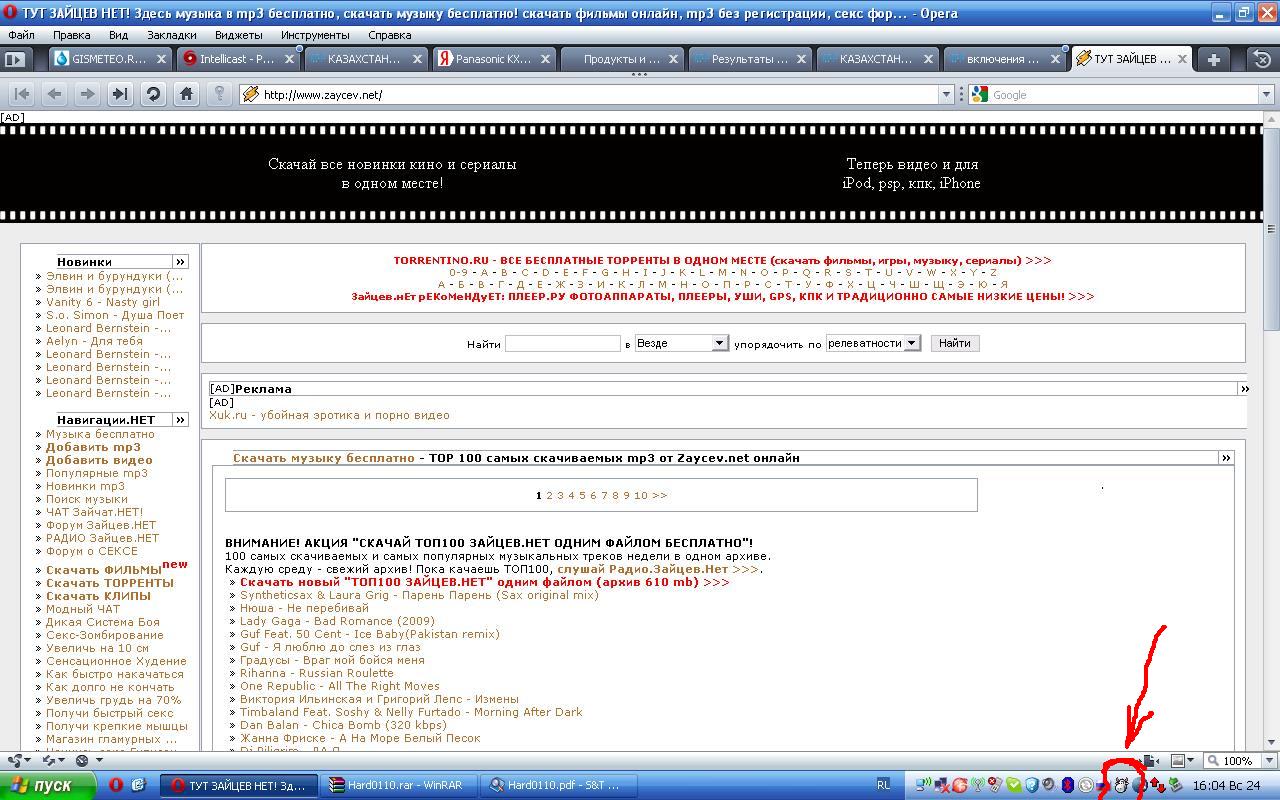Click the Google search engine icon
1280x800 pixels.
(980, 94)
